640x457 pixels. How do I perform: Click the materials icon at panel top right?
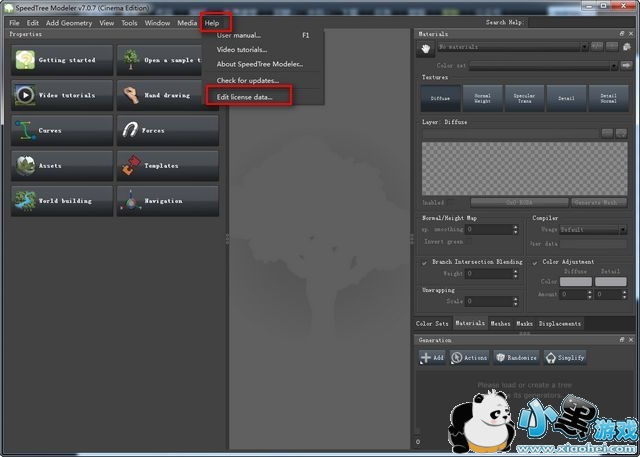click(x=627, y=47)
